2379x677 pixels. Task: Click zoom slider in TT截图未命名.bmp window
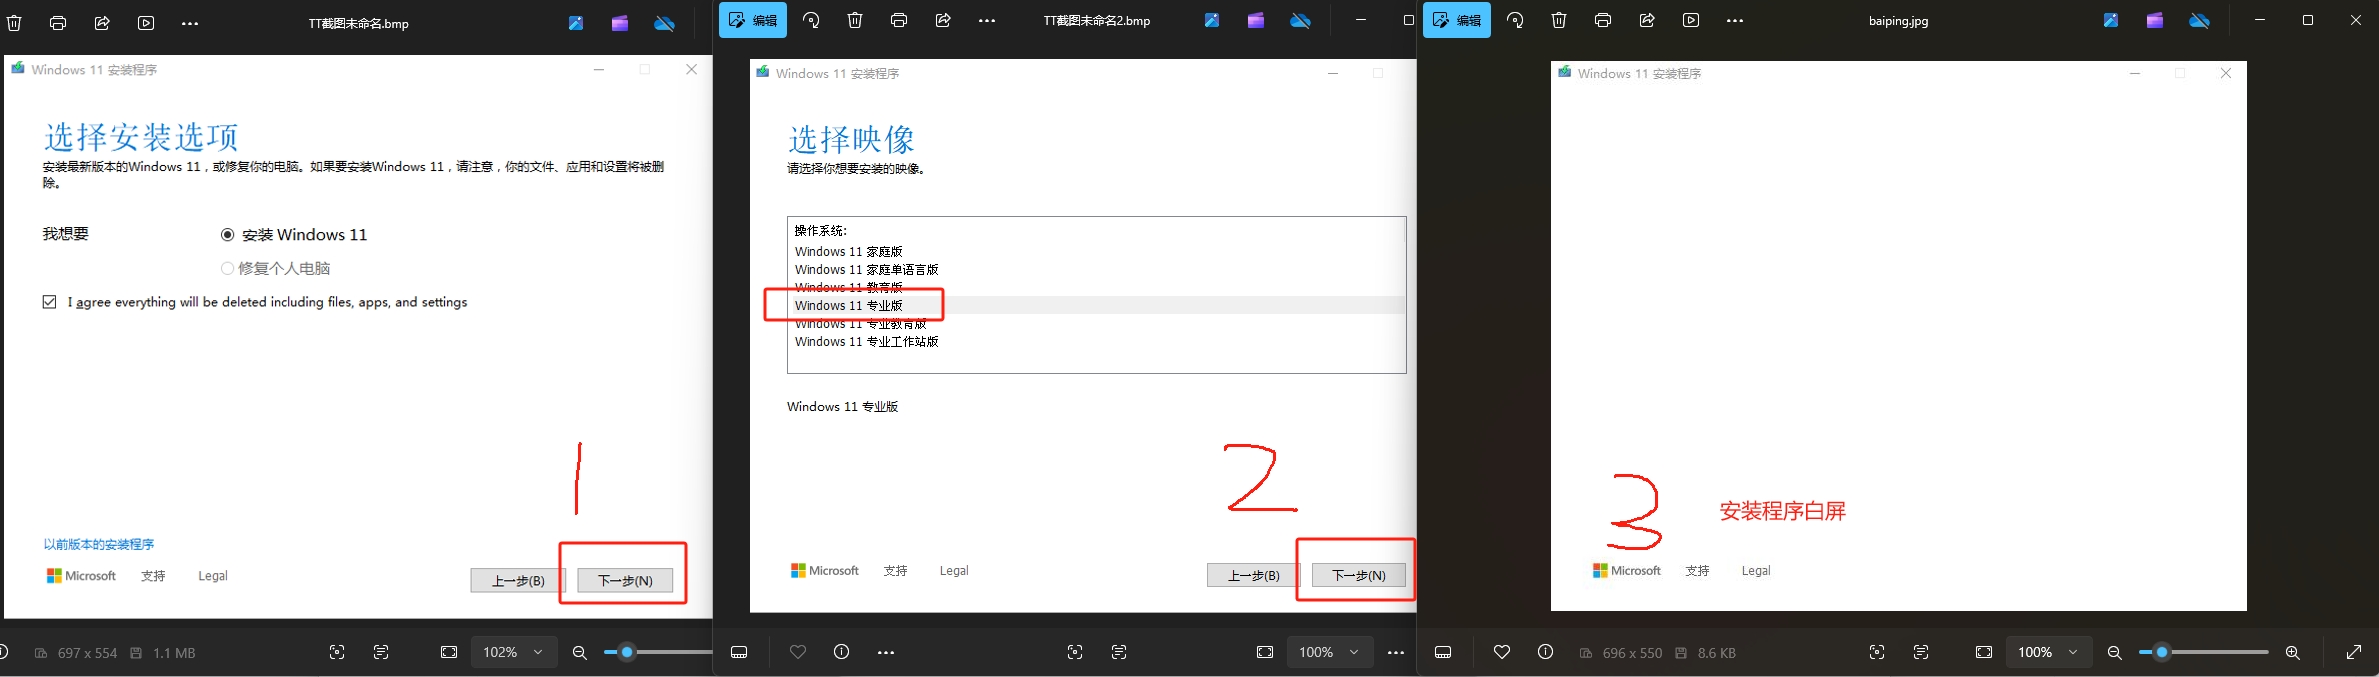(x=658, y=652)
